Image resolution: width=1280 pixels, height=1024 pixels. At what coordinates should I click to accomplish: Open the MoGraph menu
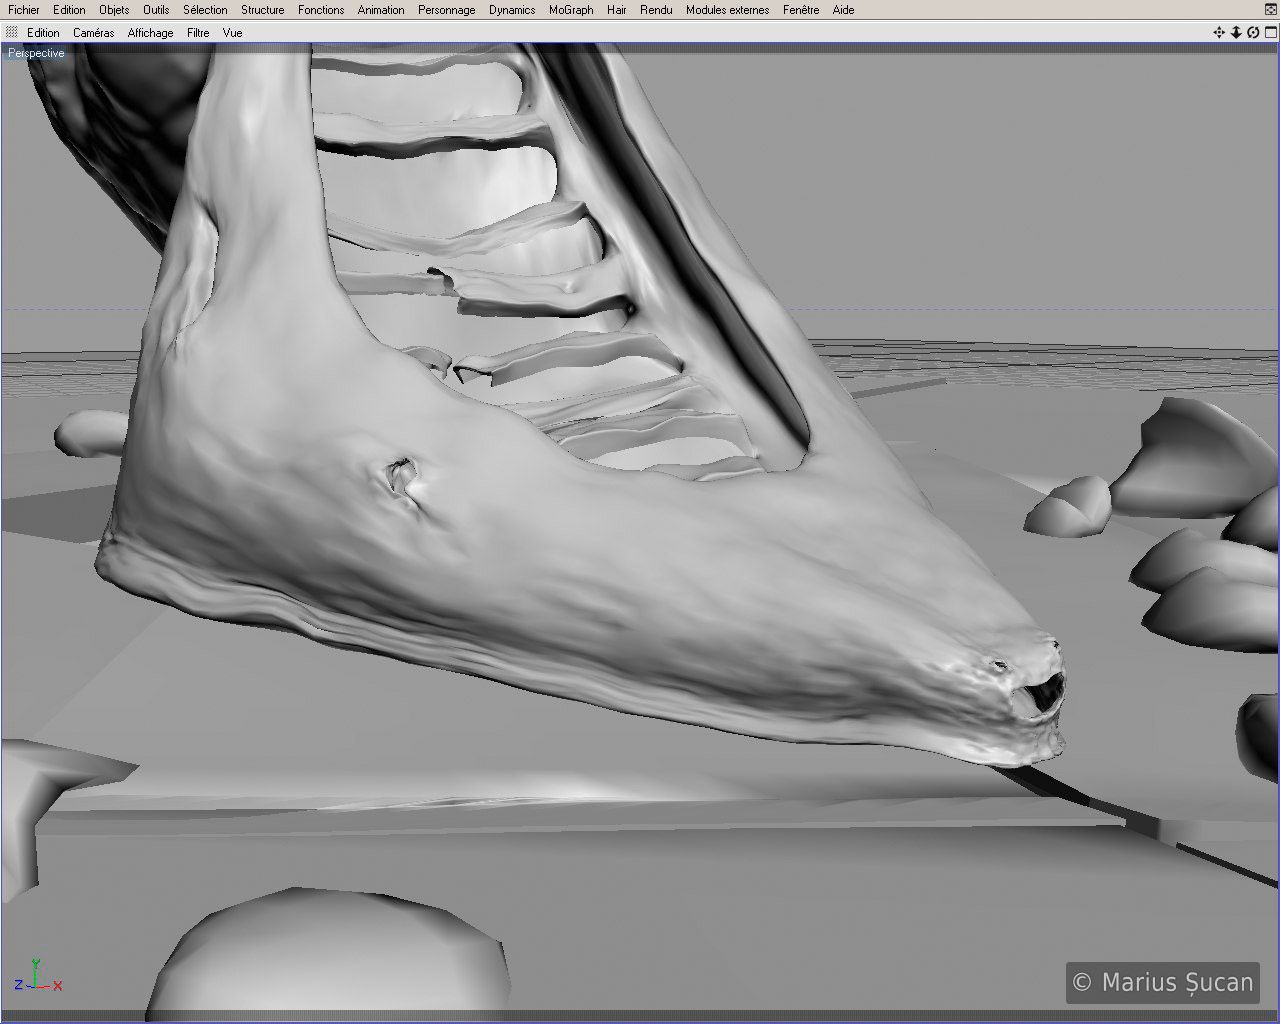[x=571, y=10]
